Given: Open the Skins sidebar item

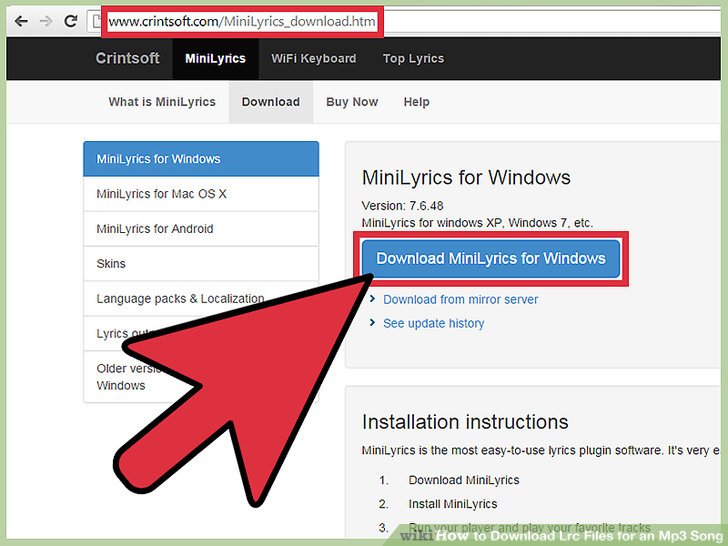Looking at the screenshot, I should click(201, 264).
